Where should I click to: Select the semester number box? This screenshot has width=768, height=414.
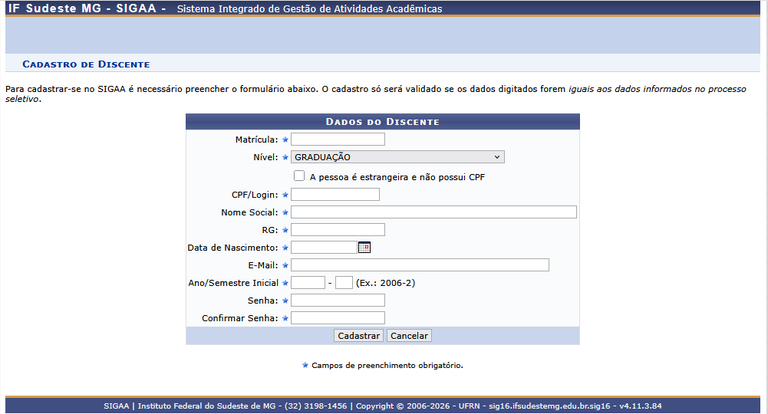pos(344,283)
